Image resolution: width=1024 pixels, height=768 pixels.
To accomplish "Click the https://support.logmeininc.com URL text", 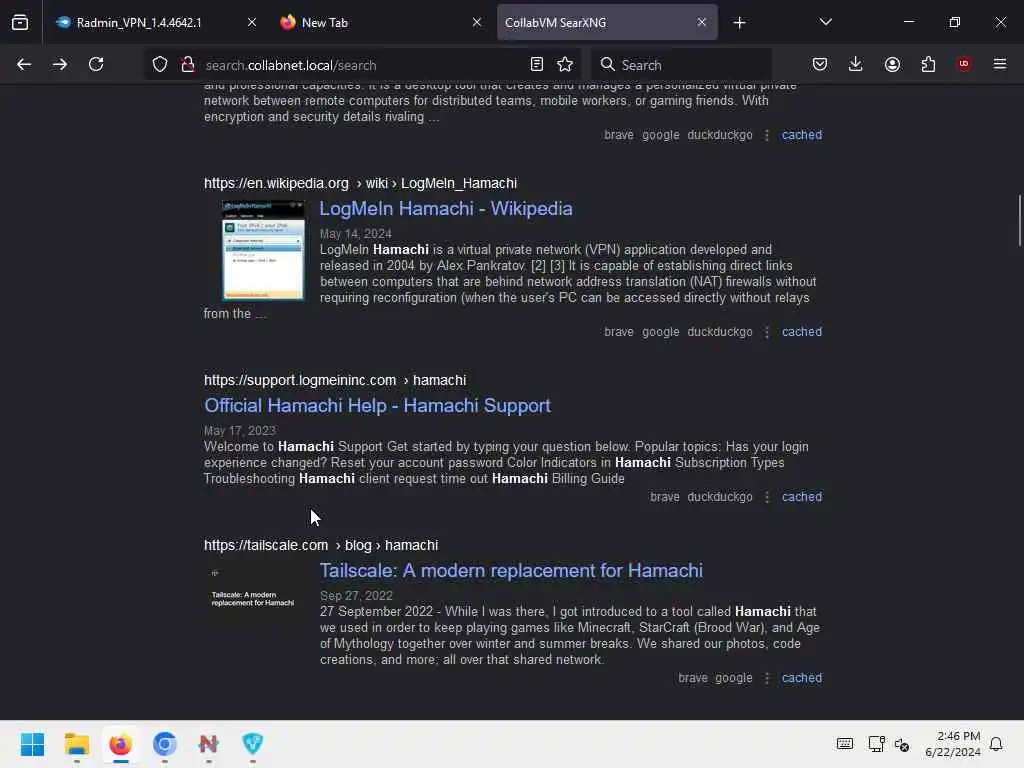I will pos(300,380).
